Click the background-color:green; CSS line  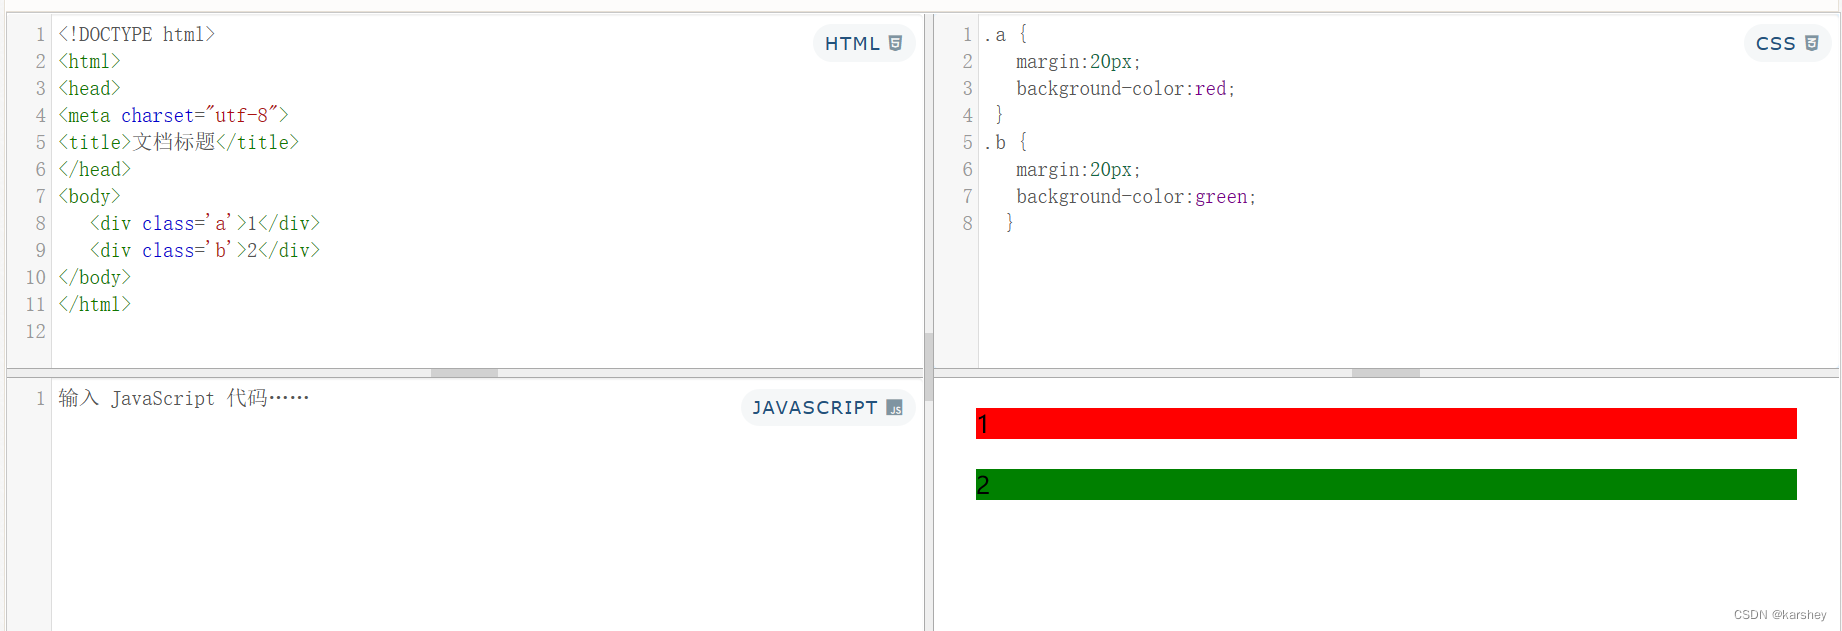[x=1136, y=196]
